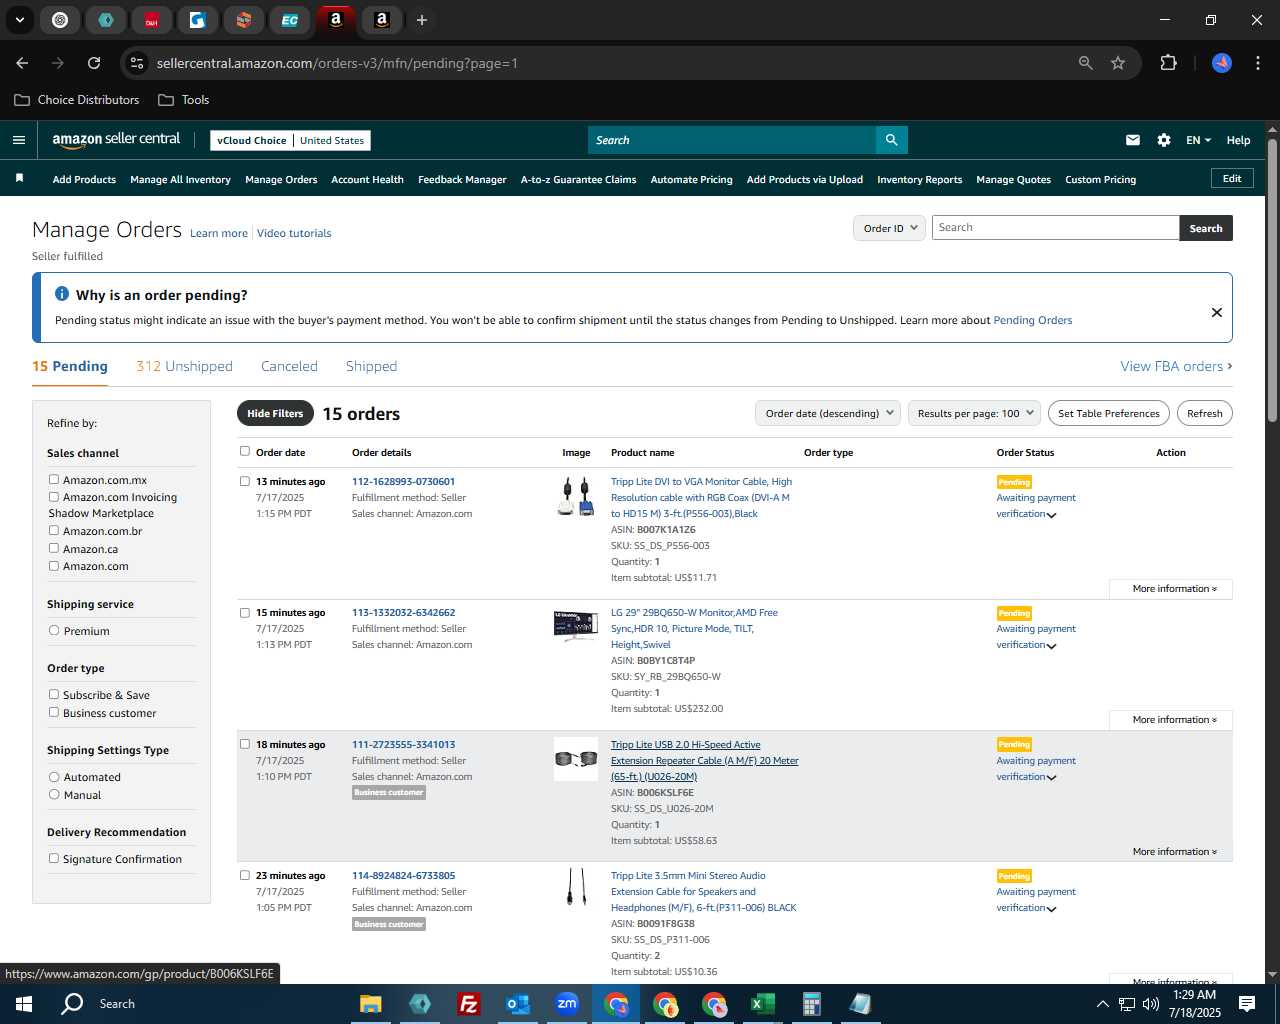Tick the Subscribe & Save checkbox
This screenshot has height=1024, width=1280.
(x=54, y=694)
